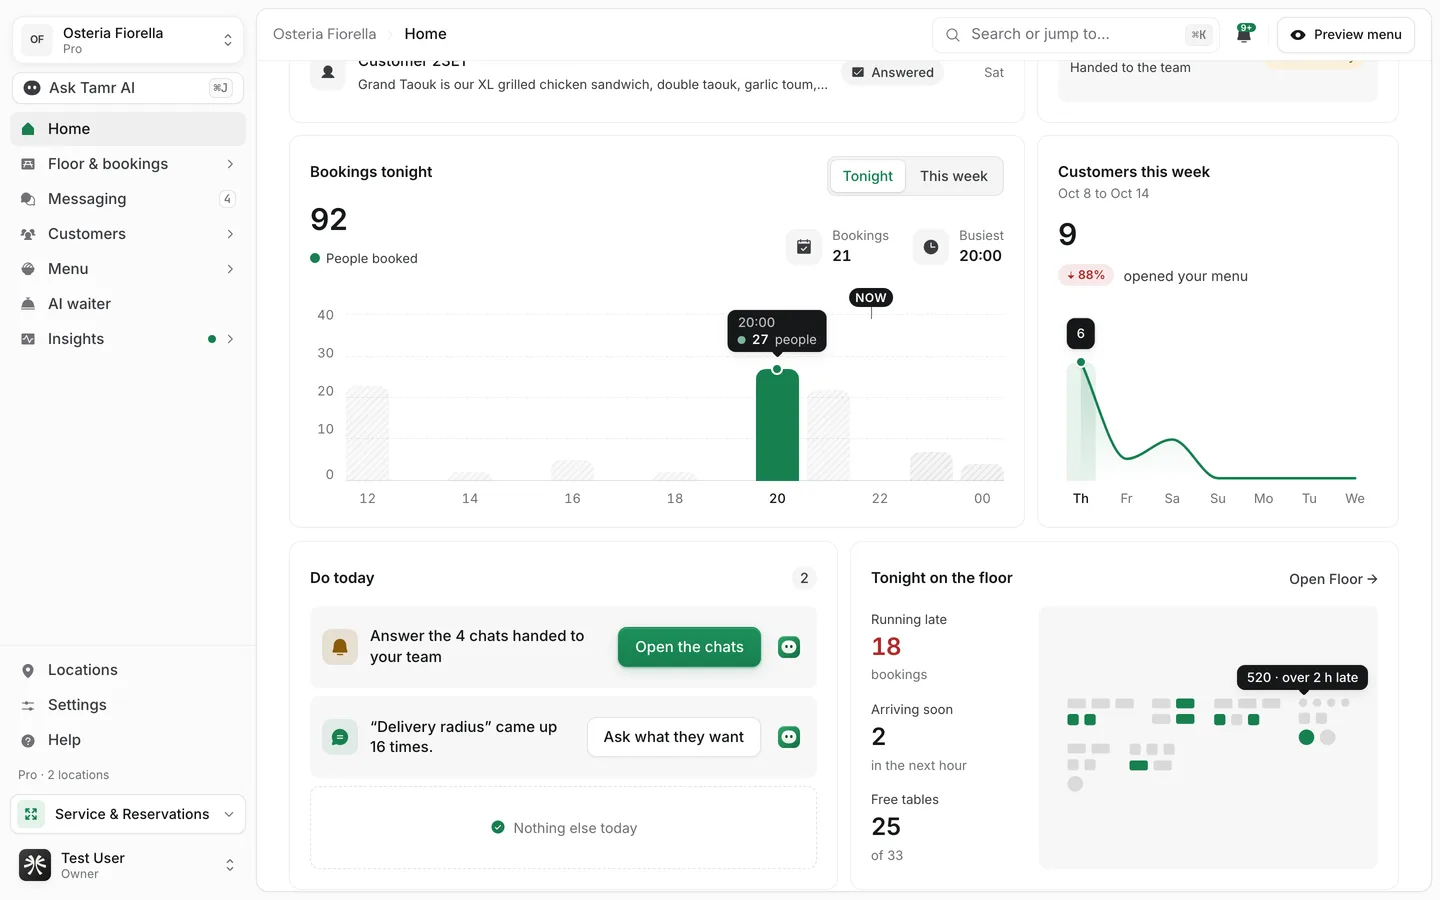The width and height of the screenshot is (1440, 900).
Task: Open the Osteria Fiorella workspace switcher
Action: click(128, 40)
